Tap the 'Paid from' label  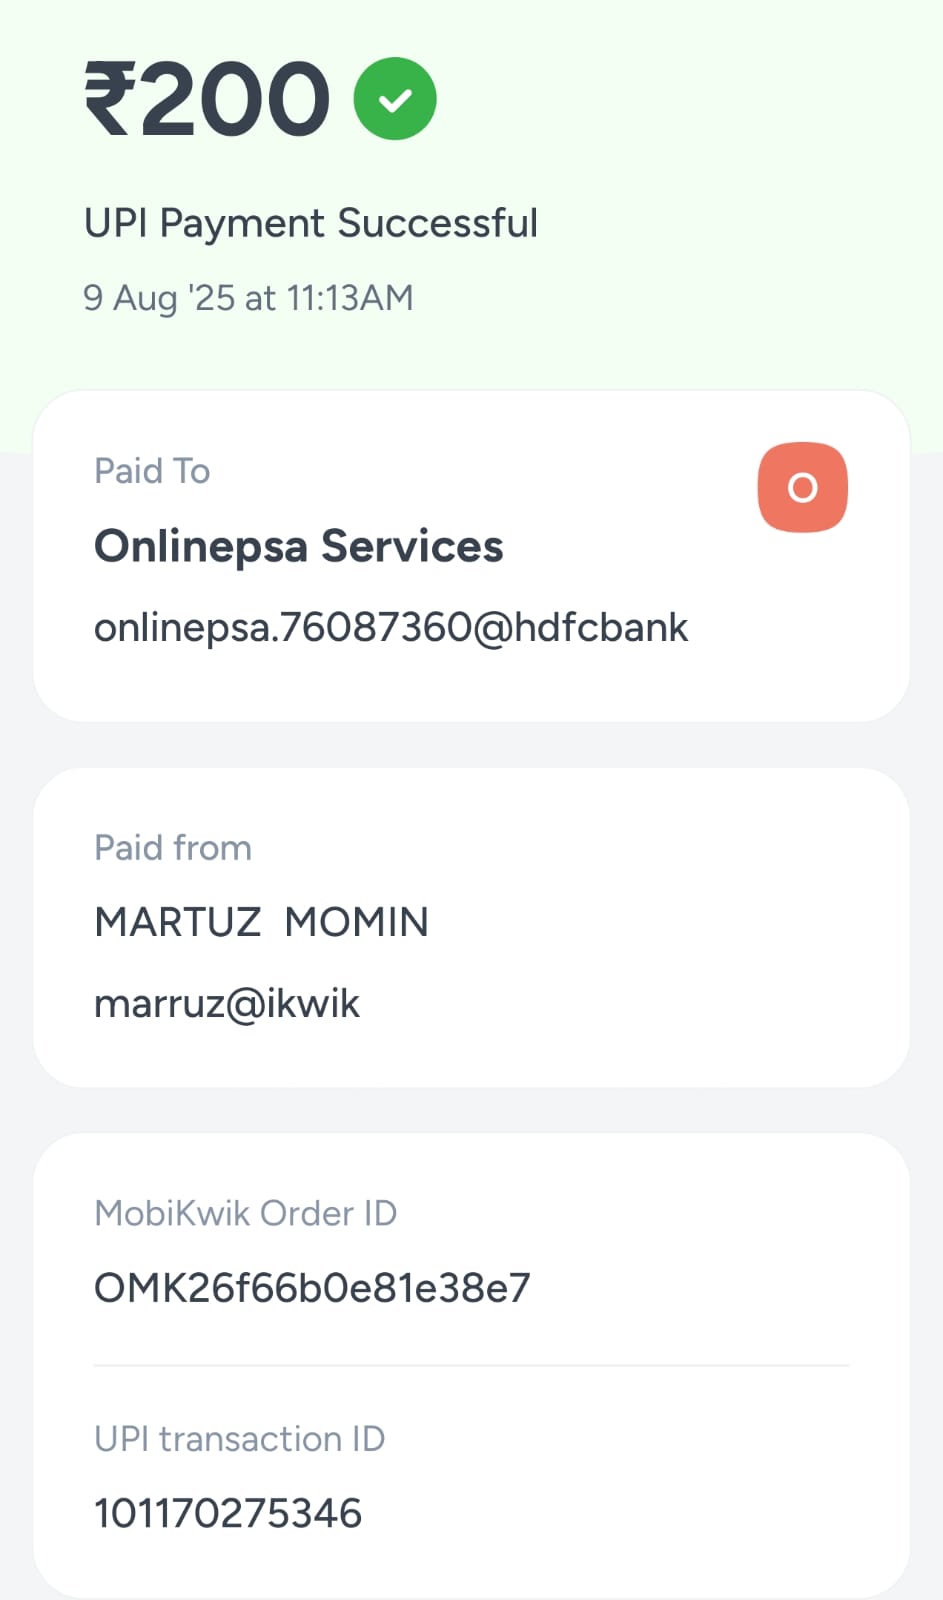pyautogui.click(x=173, y=848)
